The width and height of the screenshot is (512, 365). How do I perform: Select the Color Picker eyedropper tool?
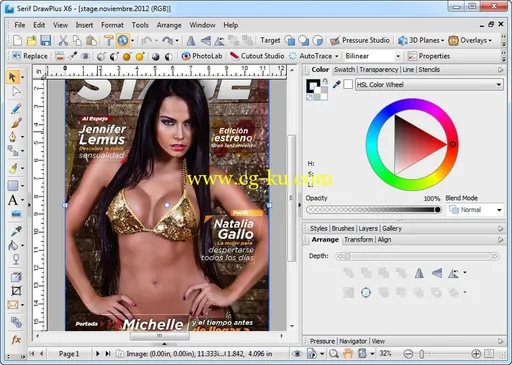coord(16,231)
